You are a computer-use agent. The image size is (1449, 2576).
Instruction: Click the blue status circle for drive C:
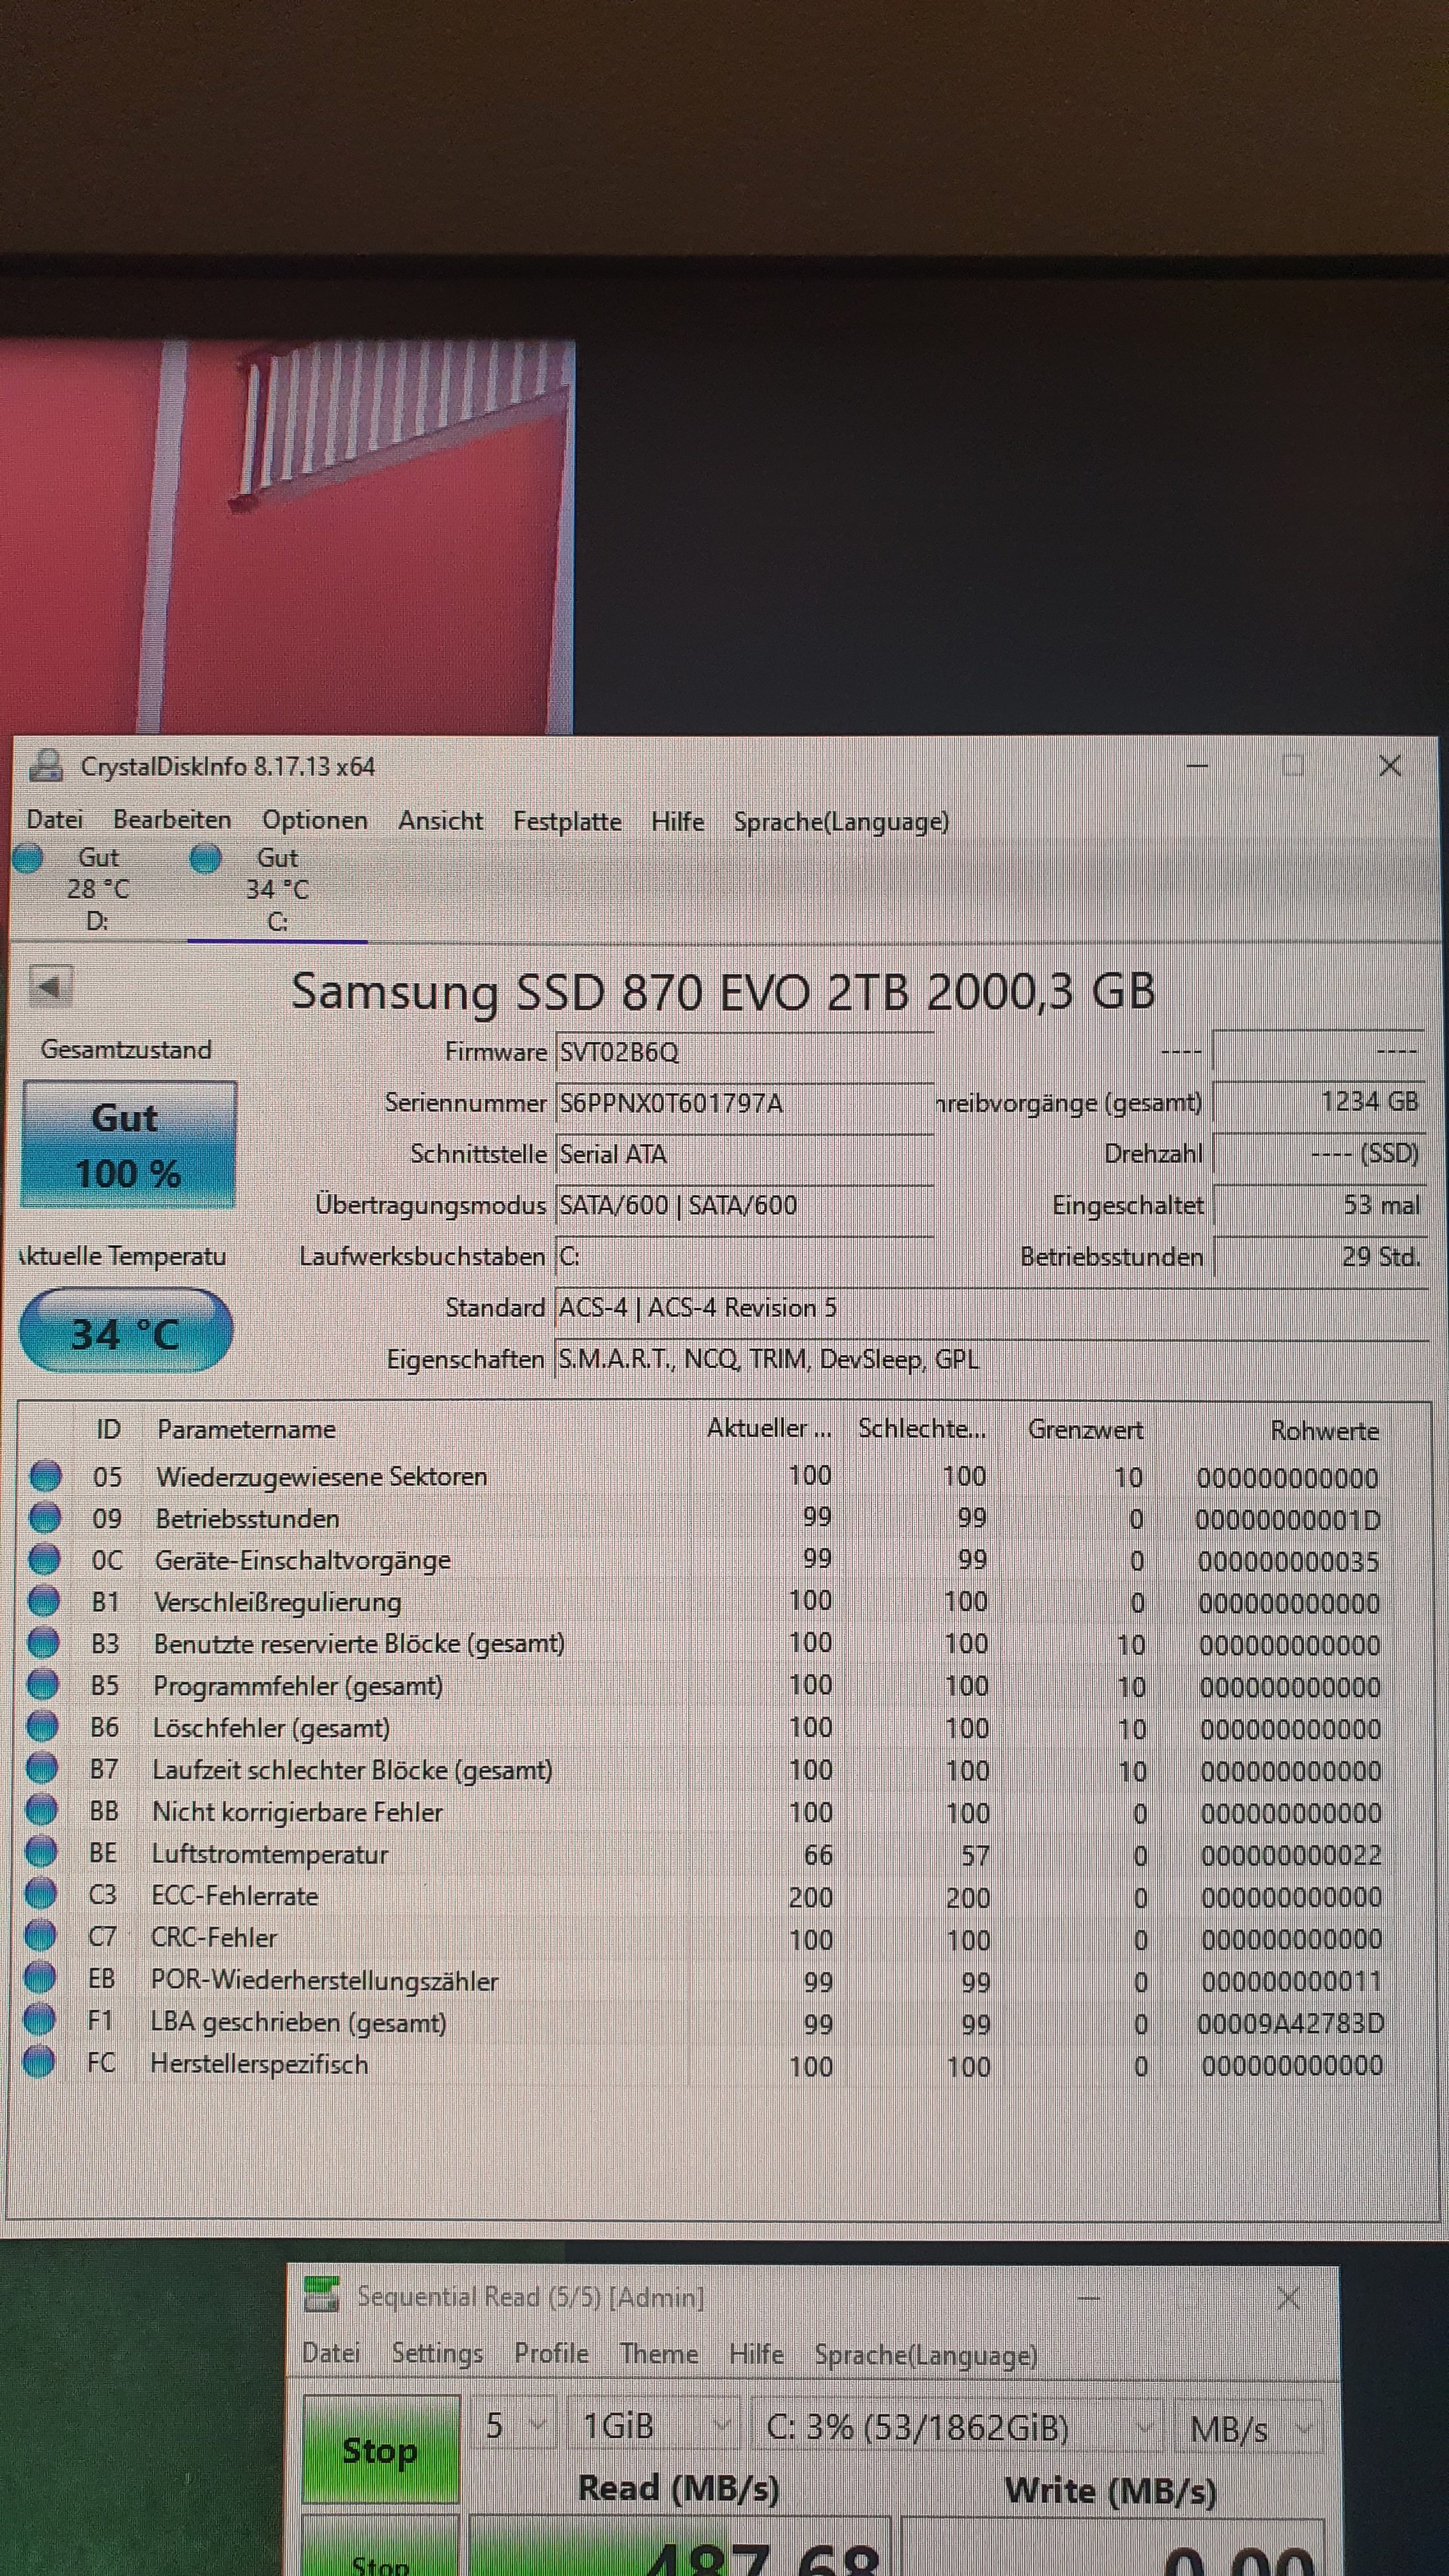point(205,858)
